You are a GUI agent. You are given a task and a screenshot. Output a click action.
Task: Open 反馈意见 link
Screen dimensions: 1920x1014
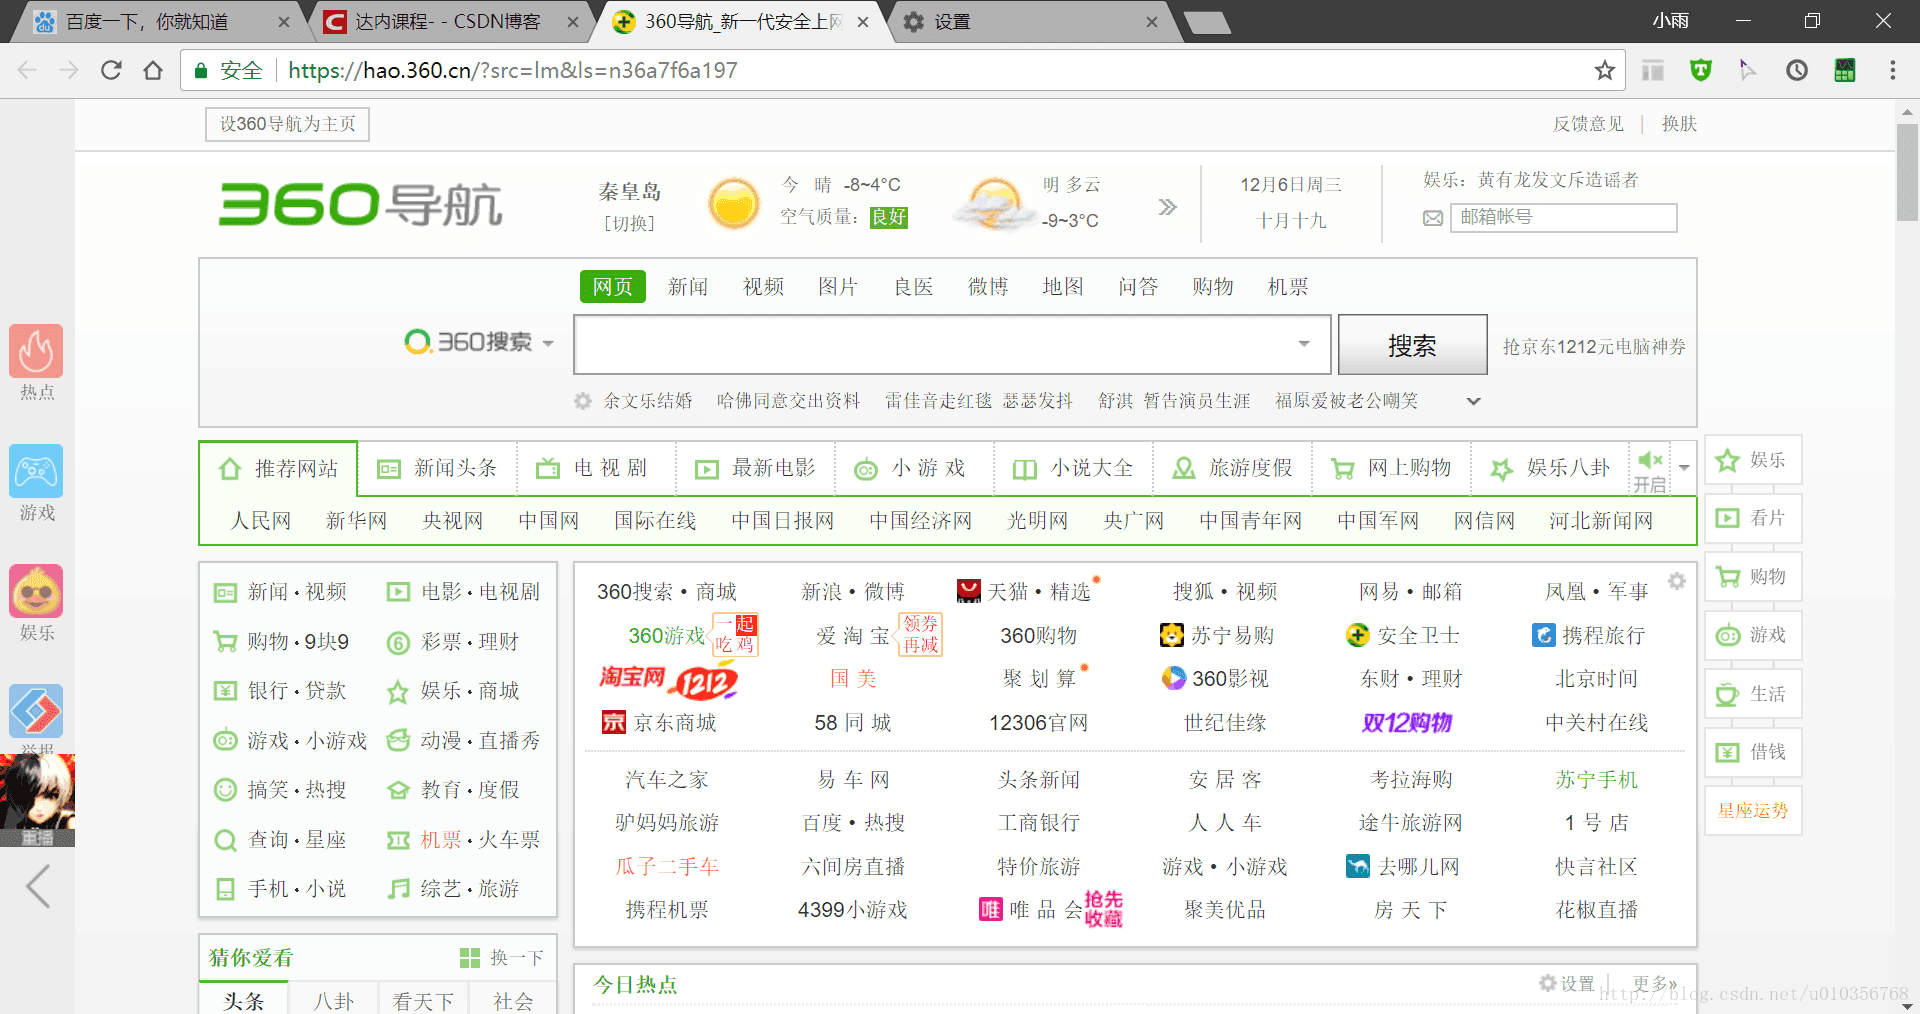(x=1588, y=124)
